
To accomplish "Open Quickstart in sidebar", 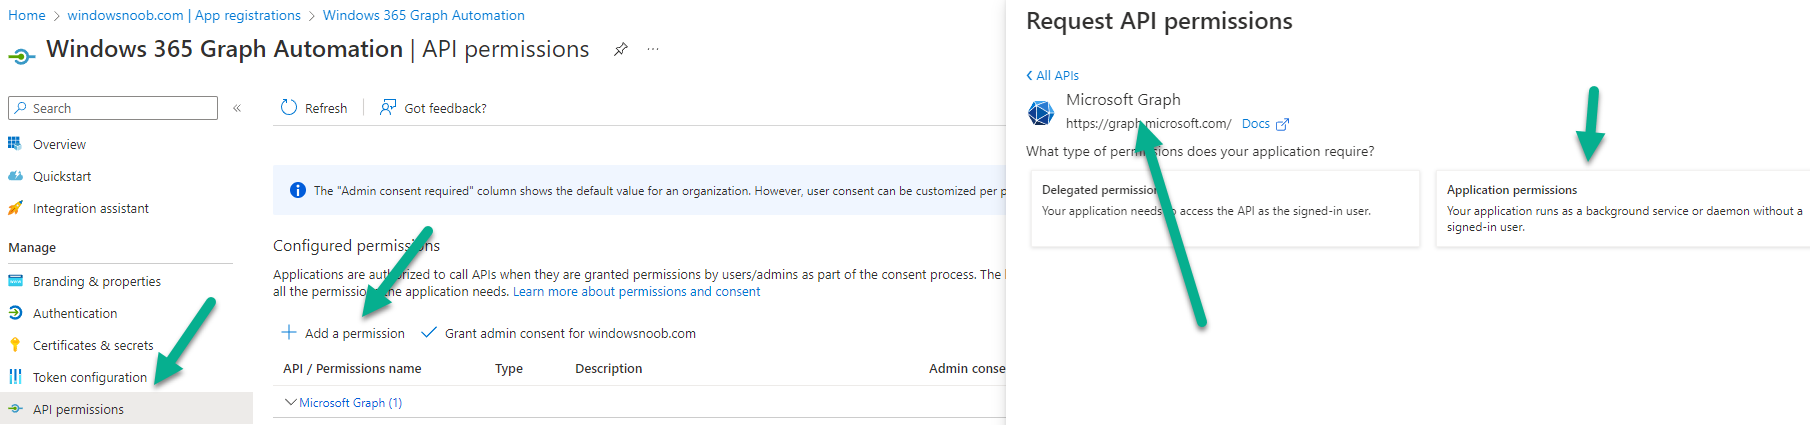I will tap(62, 176).
